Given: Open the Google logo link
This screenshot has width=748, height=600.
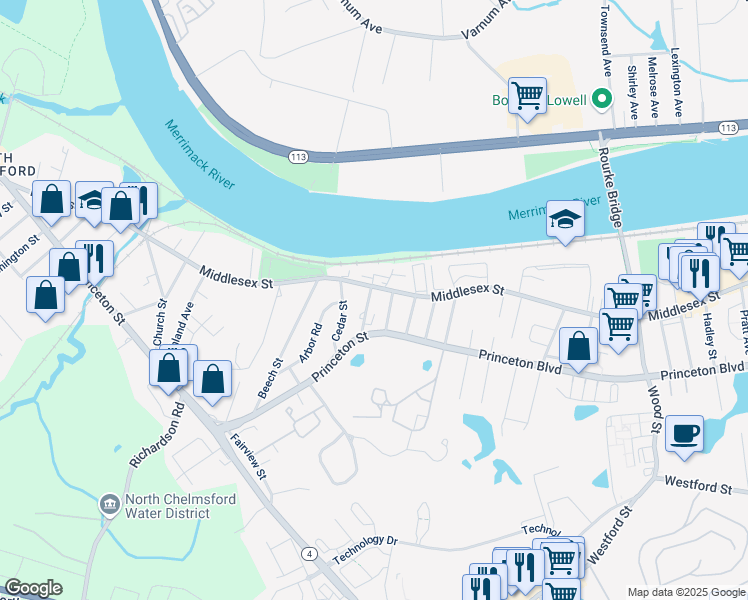Looking at the screenshot, I should (x=33, y=588).
